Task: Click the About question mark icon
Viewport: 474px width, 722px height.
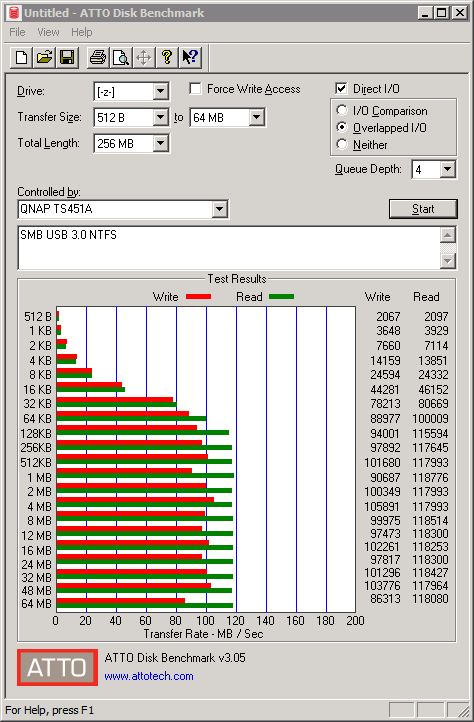Action: click(167, 58)
